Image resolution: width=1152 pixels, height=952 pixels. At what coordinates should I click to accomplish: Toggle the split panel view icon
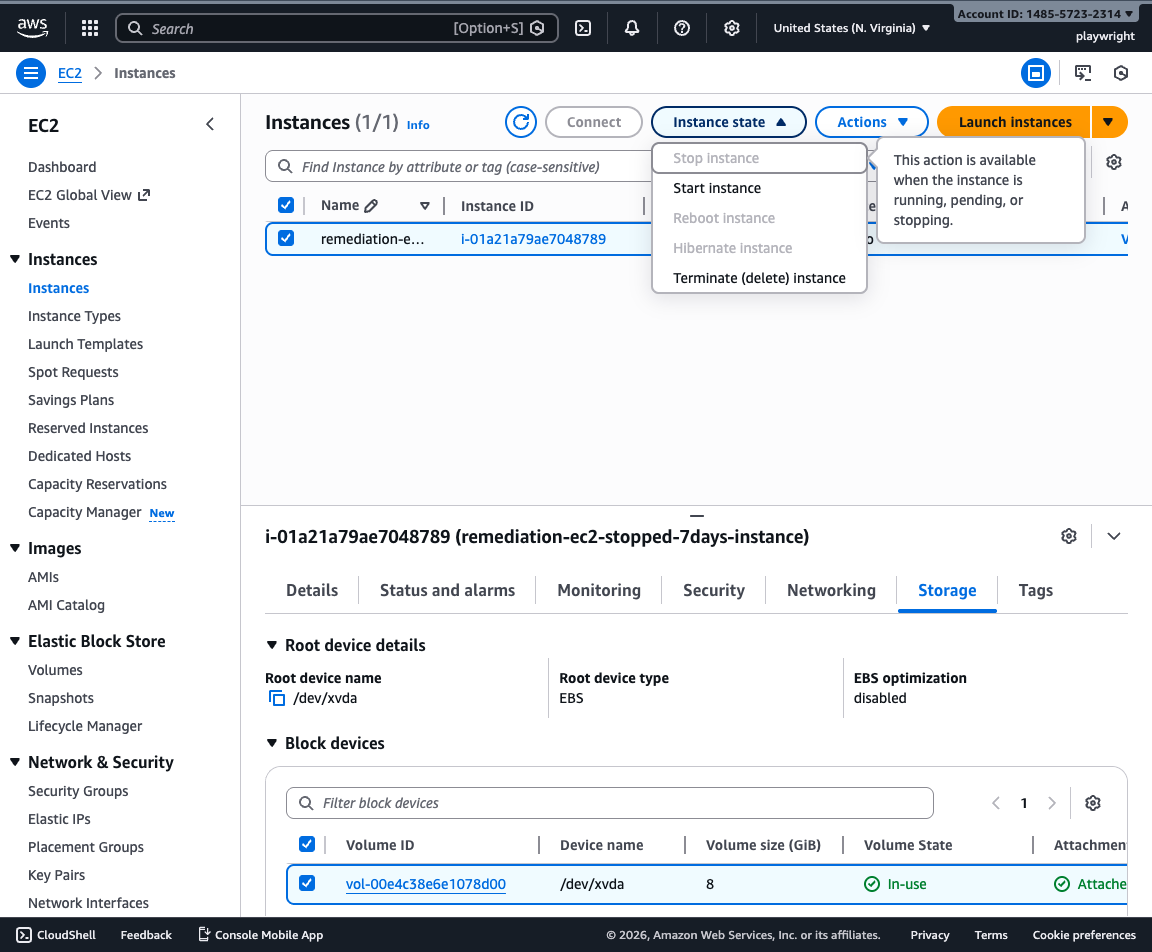[1036, 72]
